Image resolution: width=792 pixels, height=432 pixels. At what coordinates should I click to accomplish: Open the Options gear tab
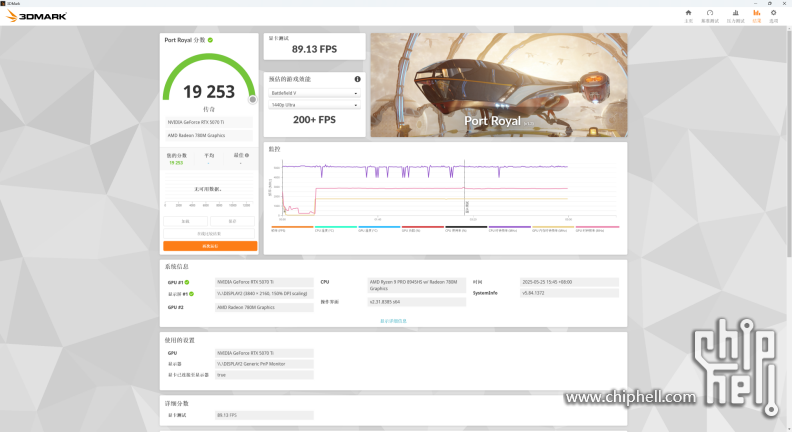tap(773, 16)
